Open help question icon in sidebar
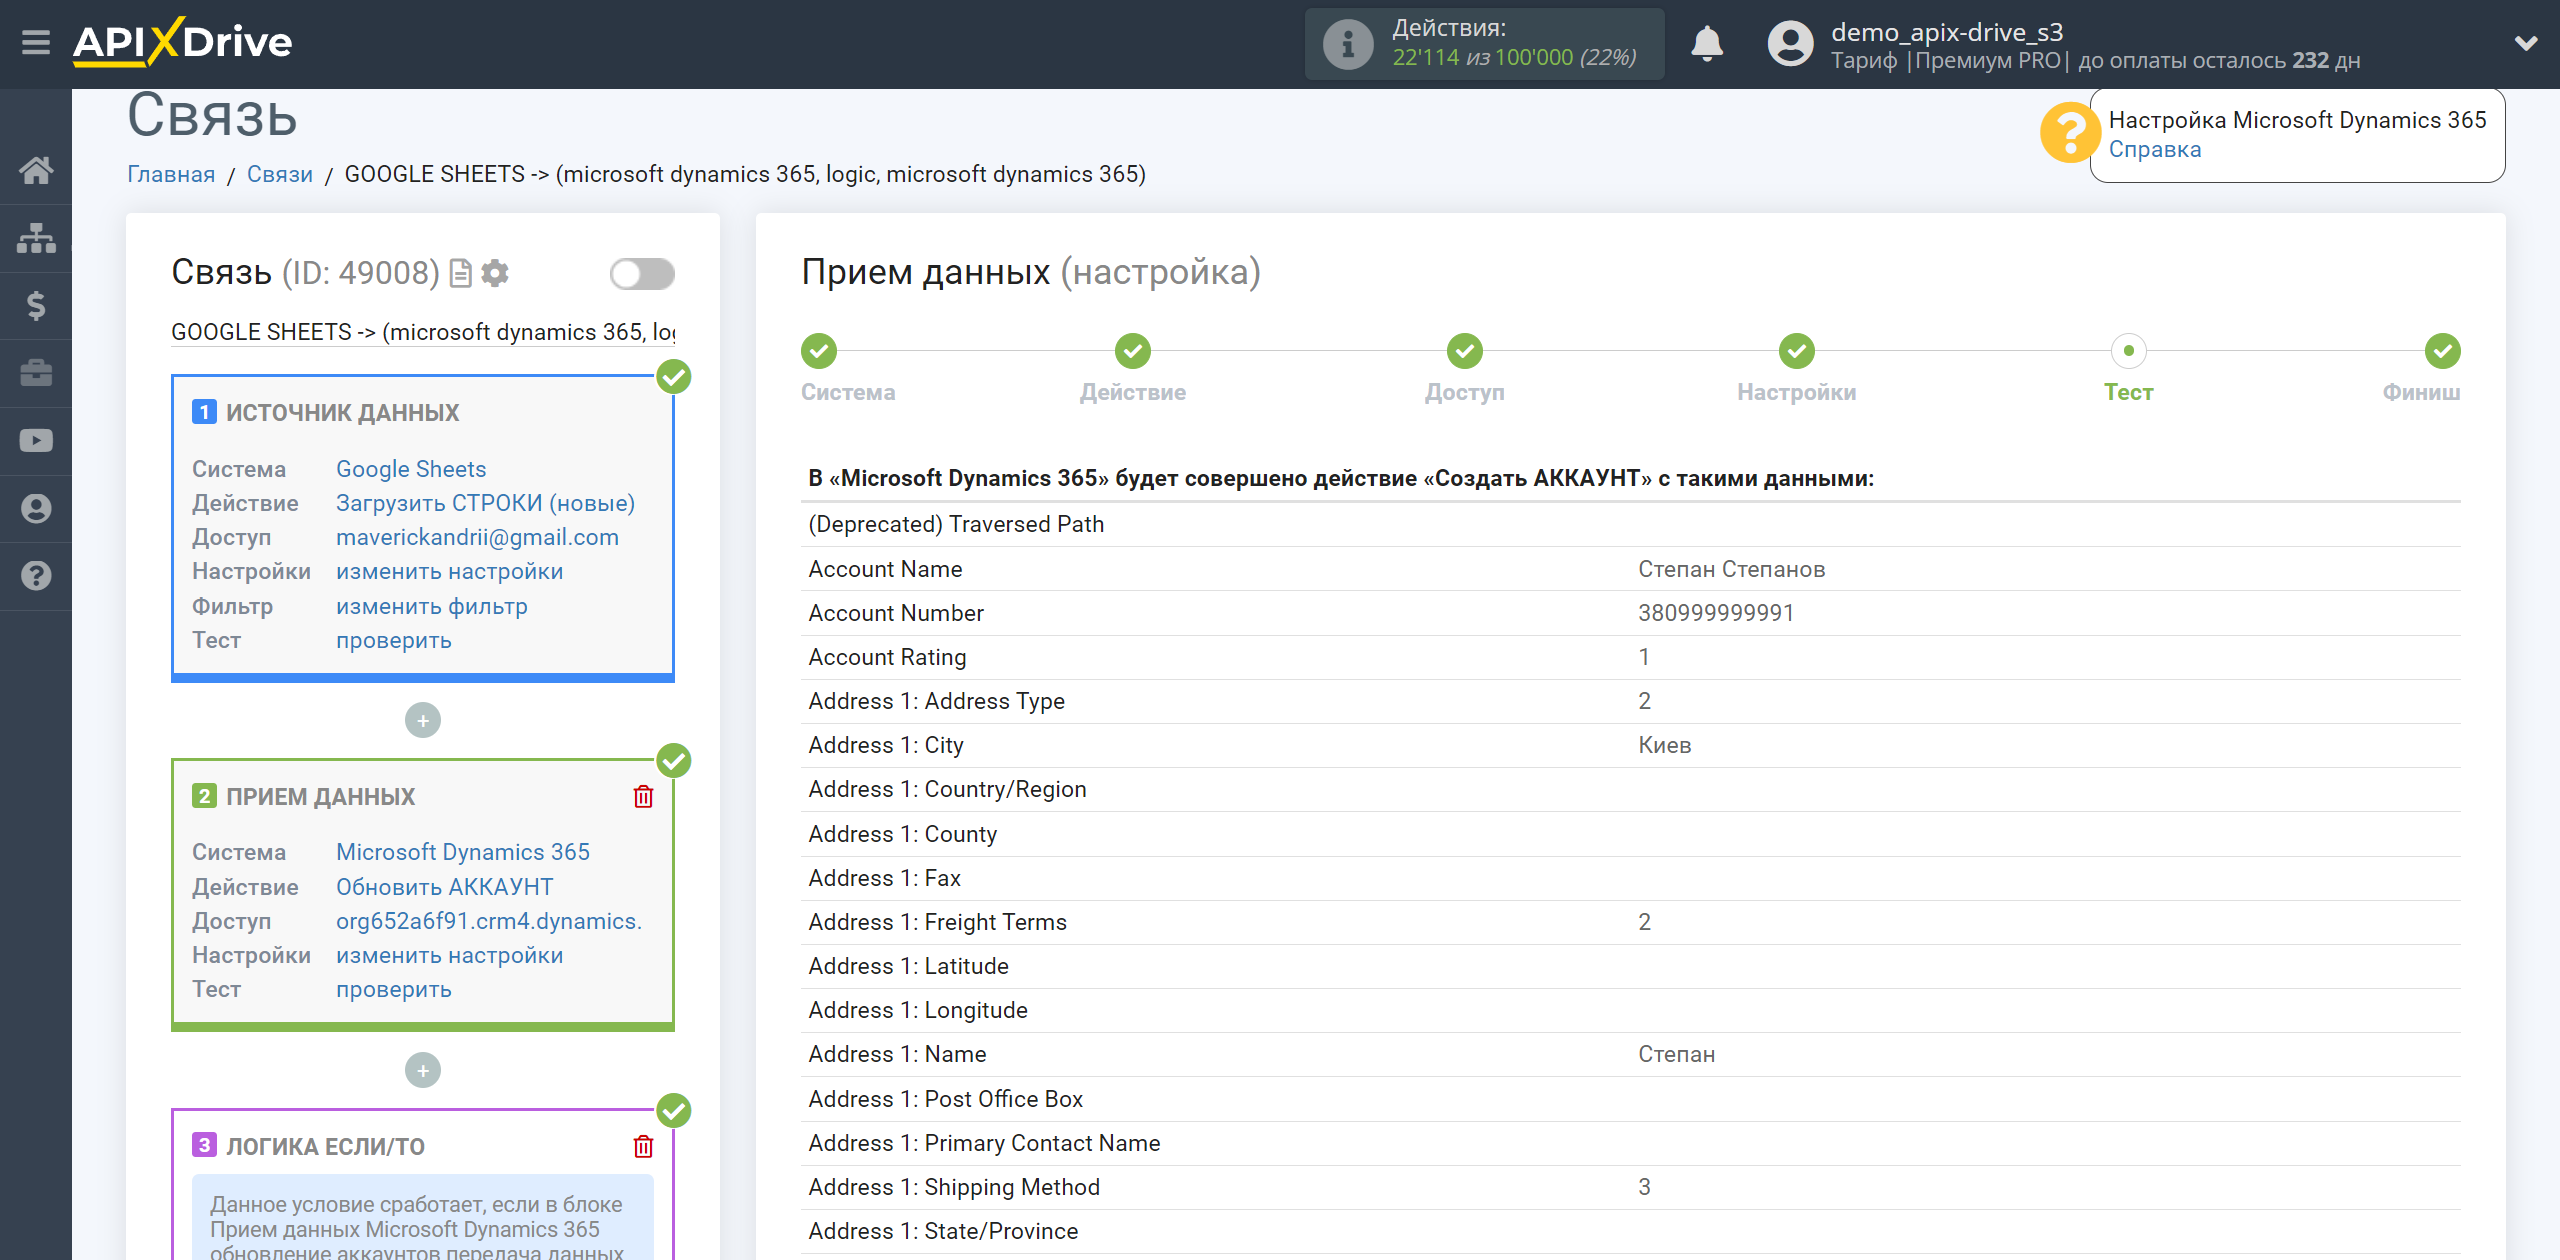 (36, 576)
